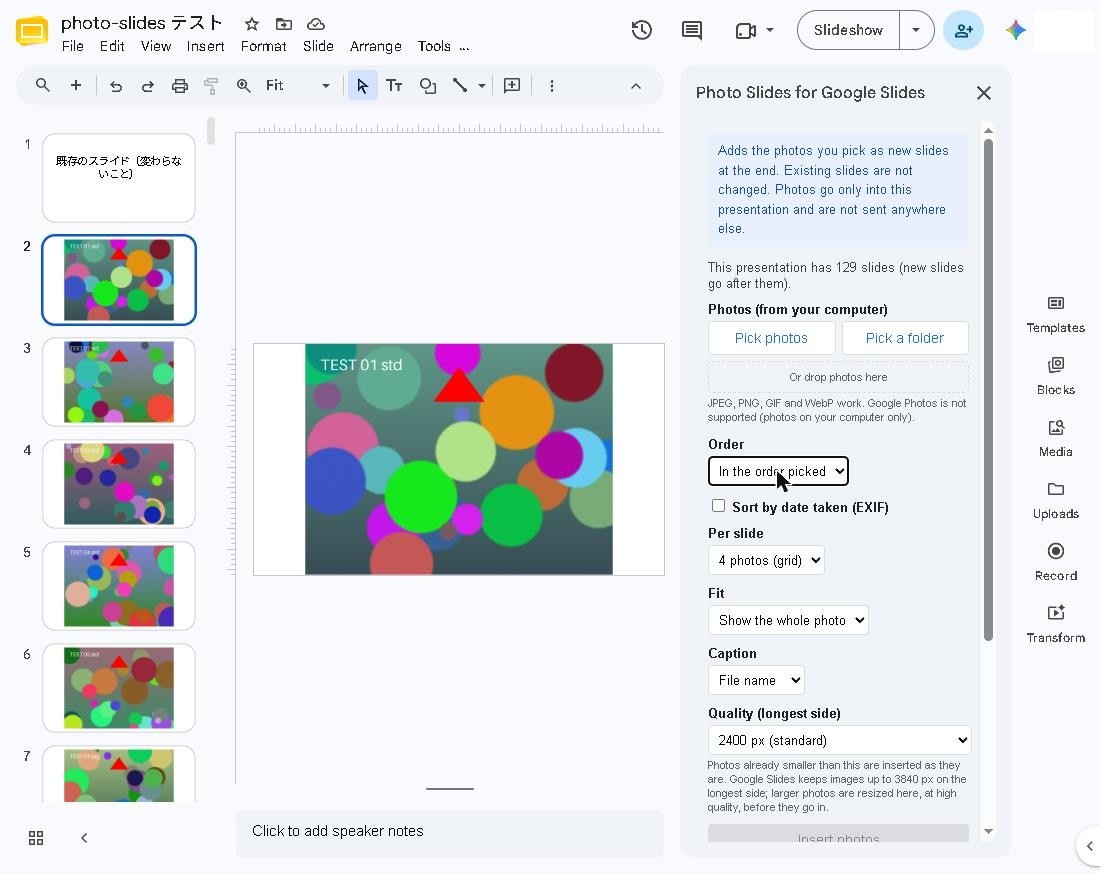
Task: Open the comments history icon
Action: [x=692, y=30]
